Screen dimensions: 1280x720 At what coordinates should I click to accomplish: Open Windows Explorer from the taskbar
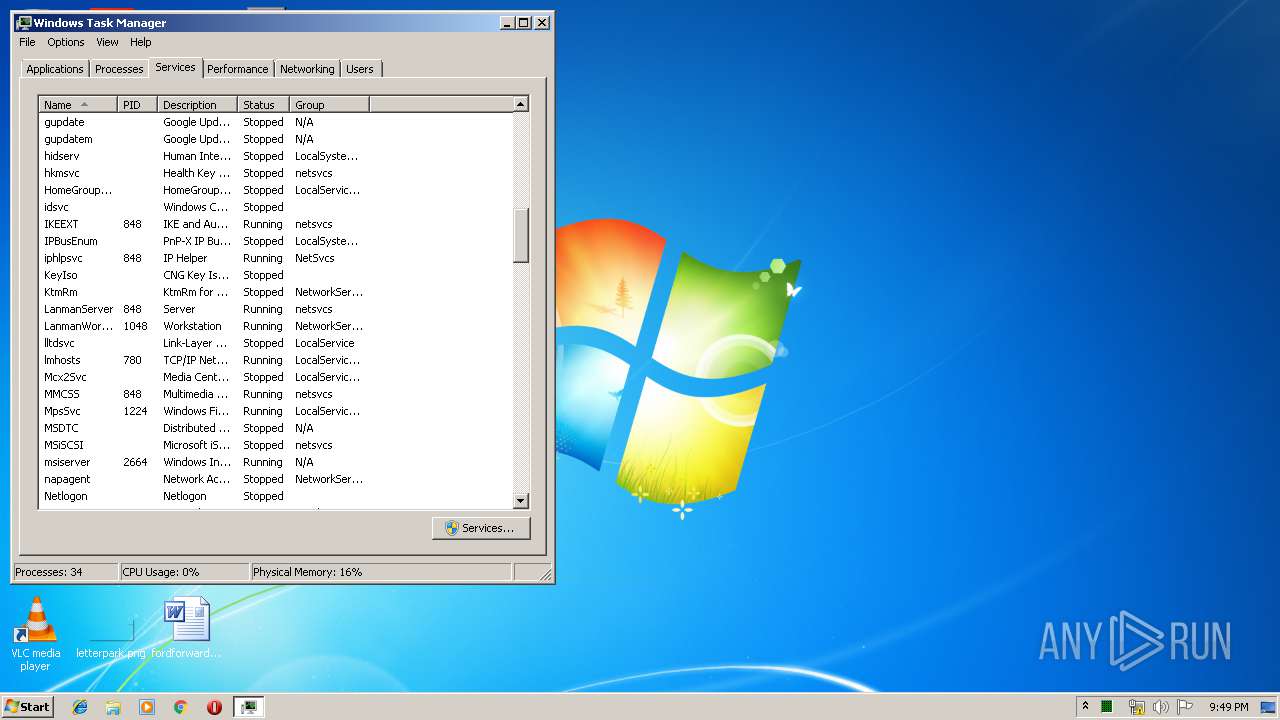[x=113, y=707]
